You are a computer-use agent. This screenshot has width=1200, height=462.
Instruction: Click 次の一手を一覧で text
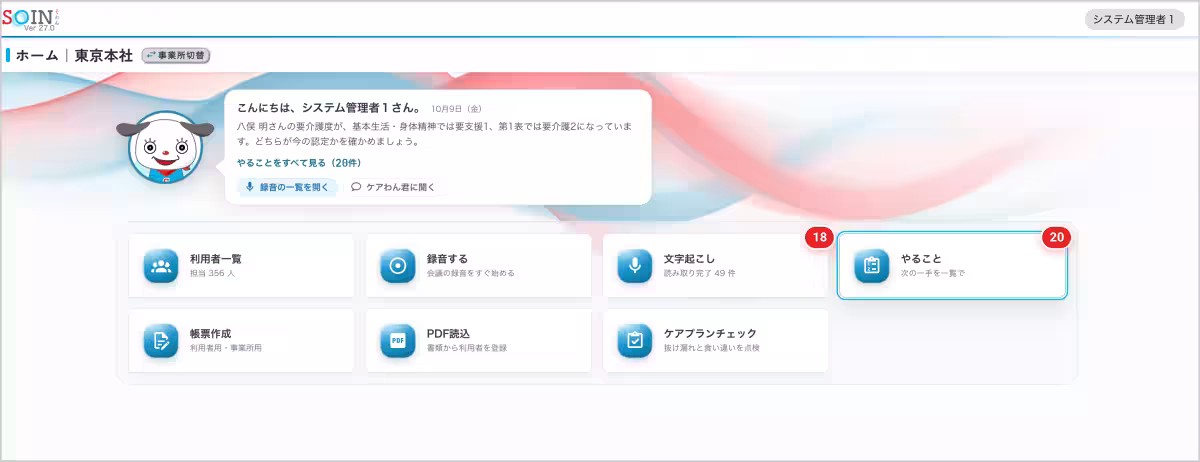(933, 273)
